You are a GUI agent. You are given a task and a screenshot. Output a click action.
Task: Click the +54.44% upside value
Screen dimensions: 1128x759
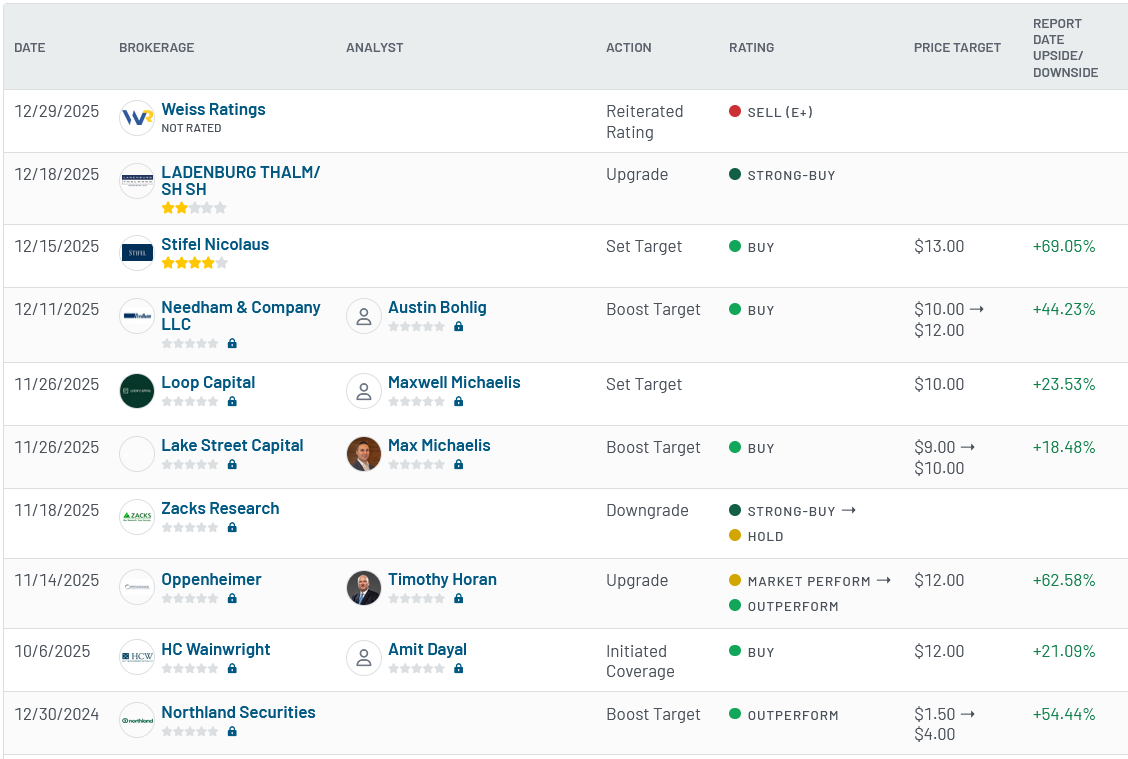coord(1064,714)
